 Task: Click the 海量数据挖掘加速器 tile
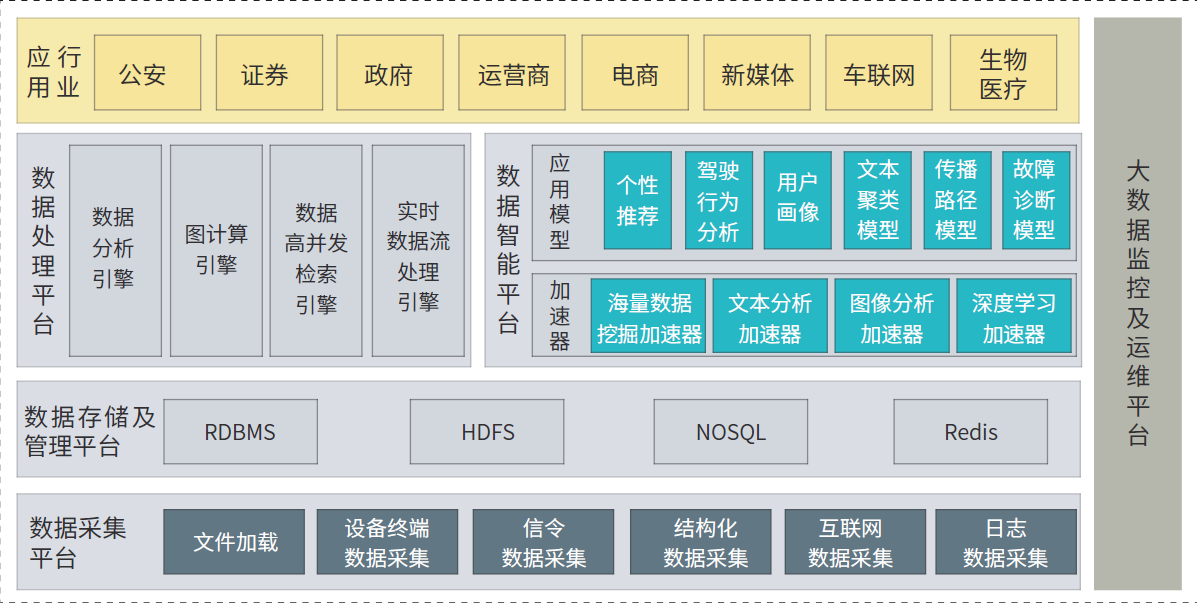[x=649, y=316]
